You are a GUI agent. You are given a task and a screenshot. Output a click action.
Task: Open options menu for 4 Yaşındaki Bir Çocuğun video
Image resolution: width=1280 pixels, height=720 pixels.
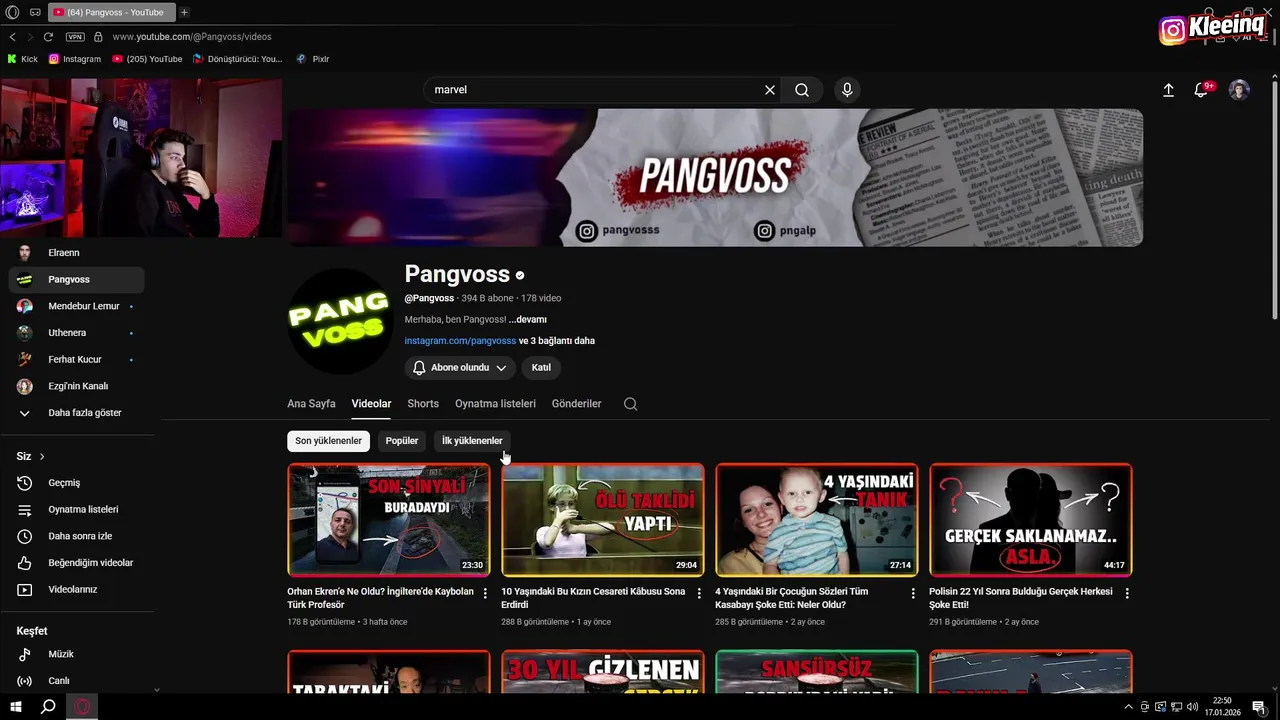coord(913,593)
